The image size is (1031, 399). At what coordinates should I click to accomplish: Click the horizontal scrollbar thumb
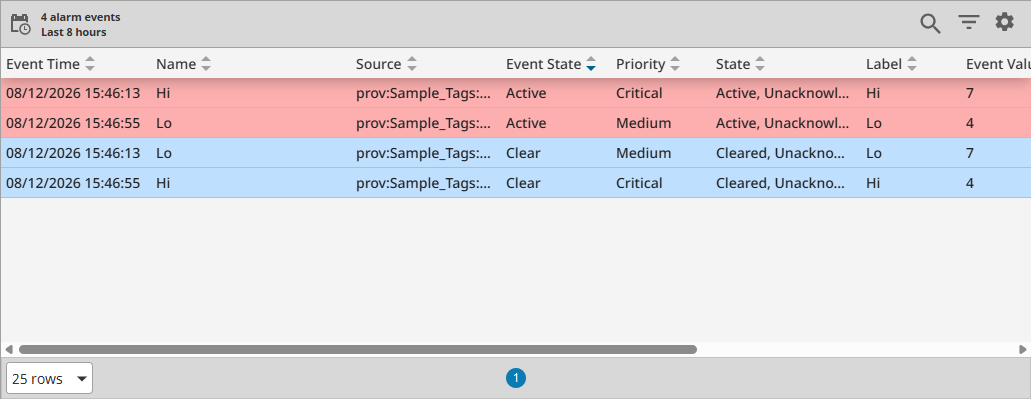coord(358,350)
